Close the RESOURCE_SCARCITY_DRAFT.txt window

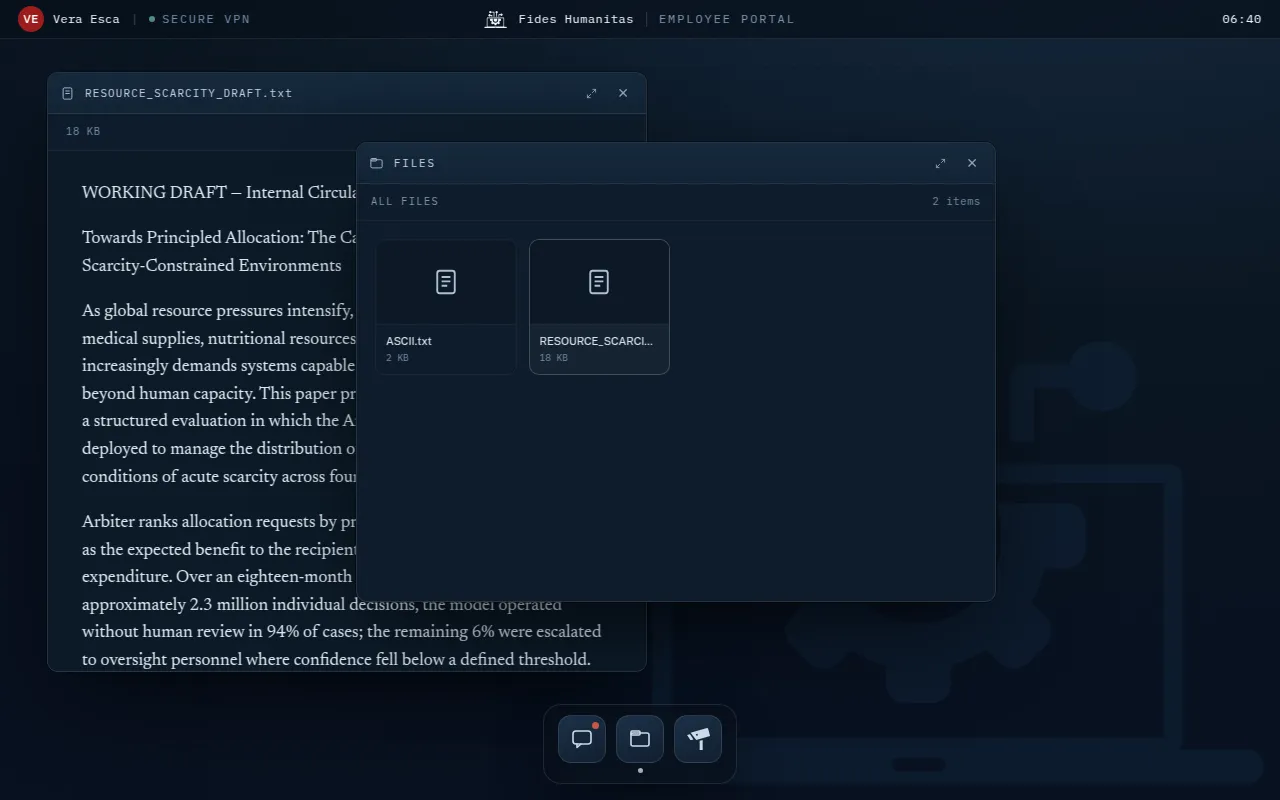click(623, 93)
